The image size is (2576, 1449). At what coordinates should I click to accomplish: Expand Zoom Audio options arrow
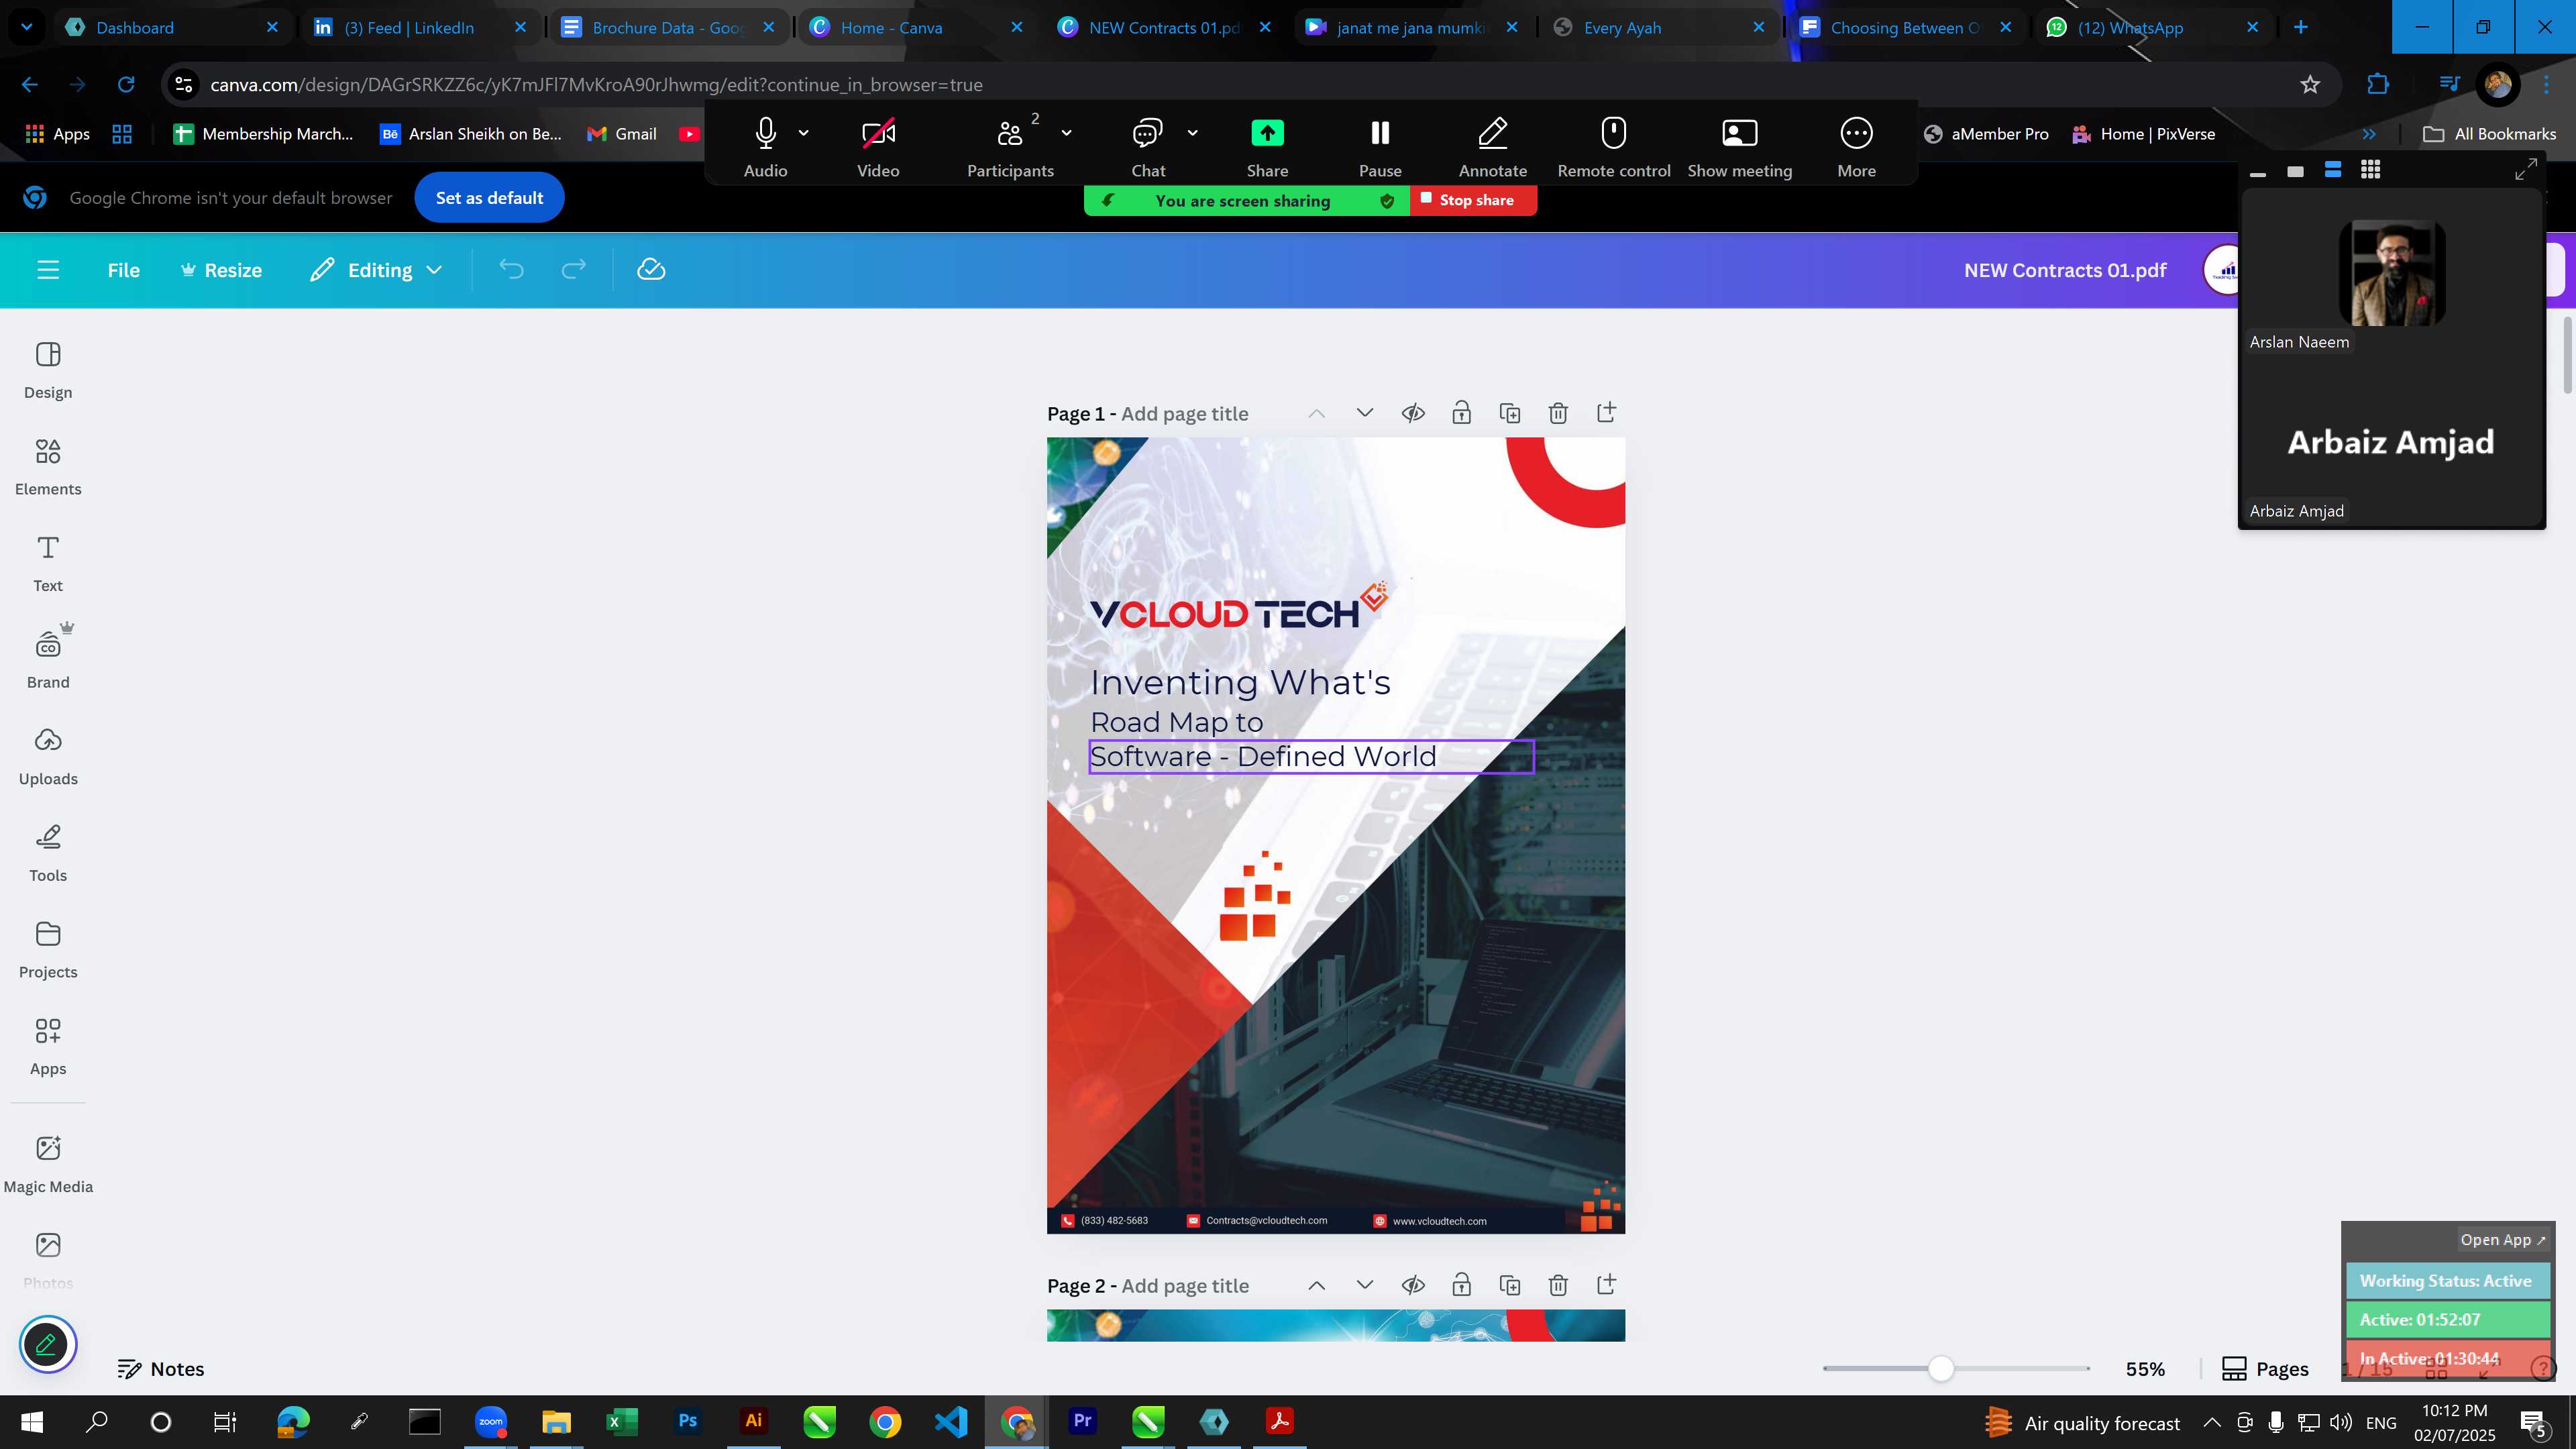804,132
